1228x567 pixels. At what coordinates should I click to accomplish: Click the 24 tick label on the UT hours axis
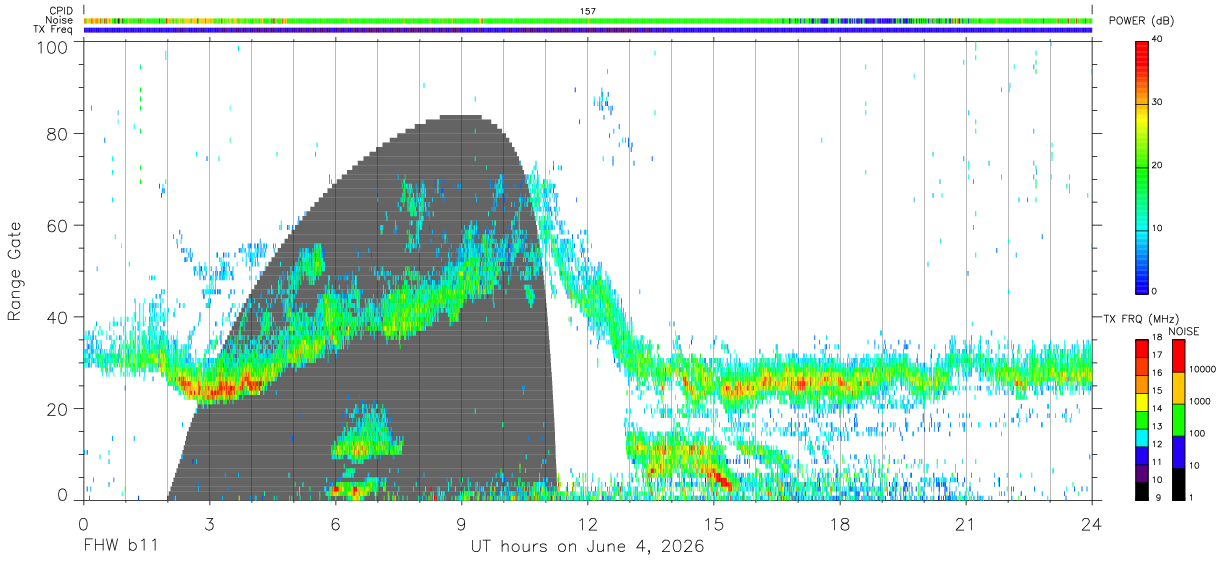(x=1092, y=523)
